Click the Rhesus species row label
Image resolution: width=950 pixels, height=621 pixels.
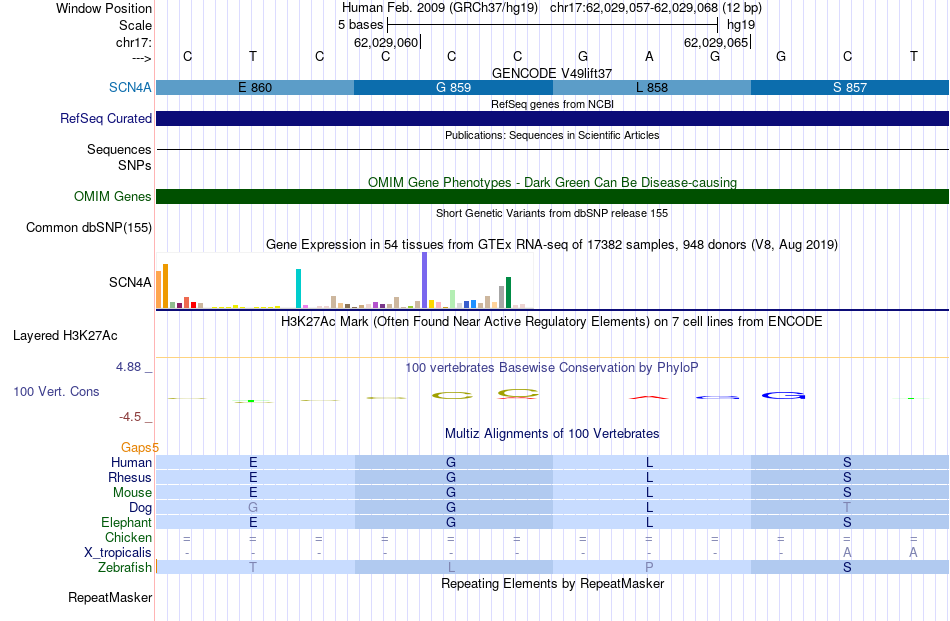tap(130, 477)
